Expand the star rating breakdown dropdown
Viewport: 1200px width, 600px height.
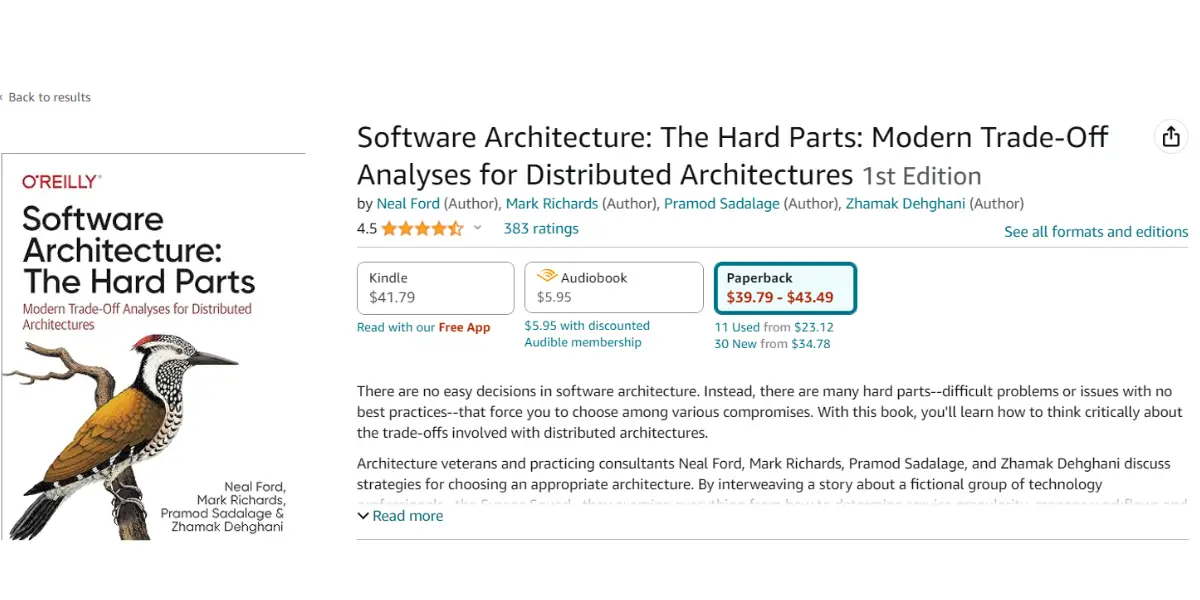pos(477,228)
